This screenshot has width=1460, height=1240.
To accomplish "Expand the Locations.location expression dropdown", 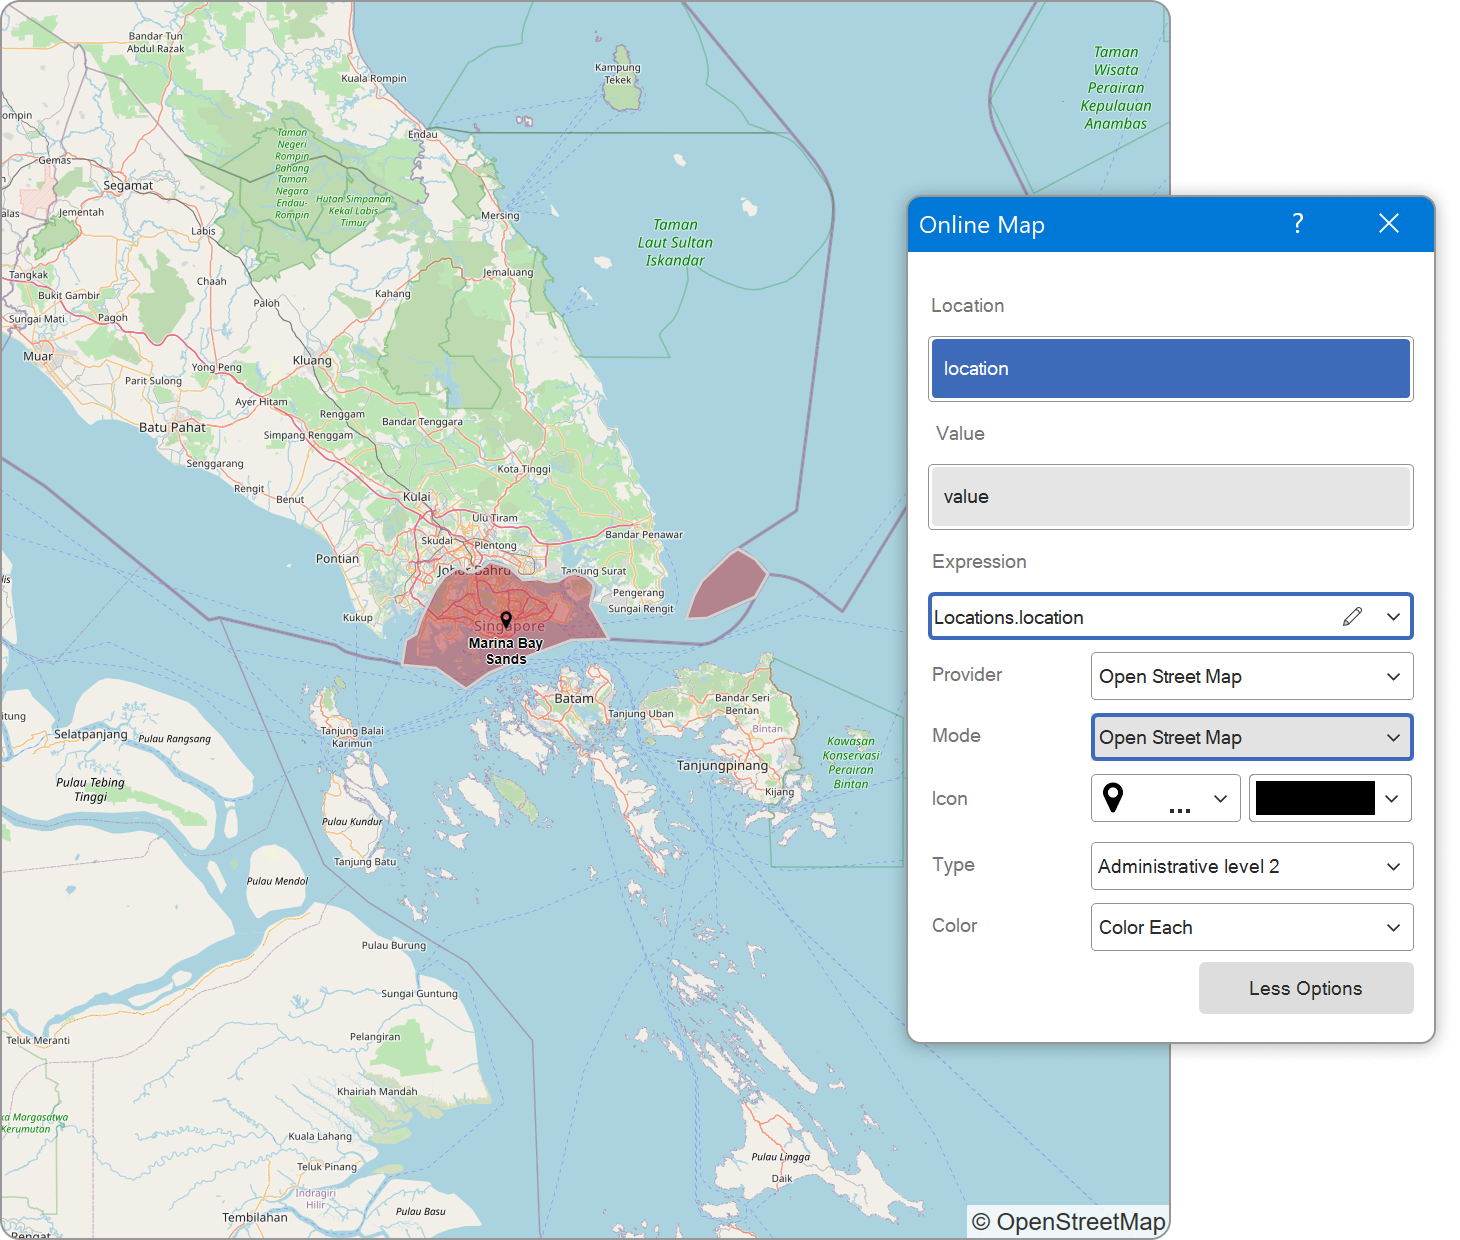I will (1394, 616).
